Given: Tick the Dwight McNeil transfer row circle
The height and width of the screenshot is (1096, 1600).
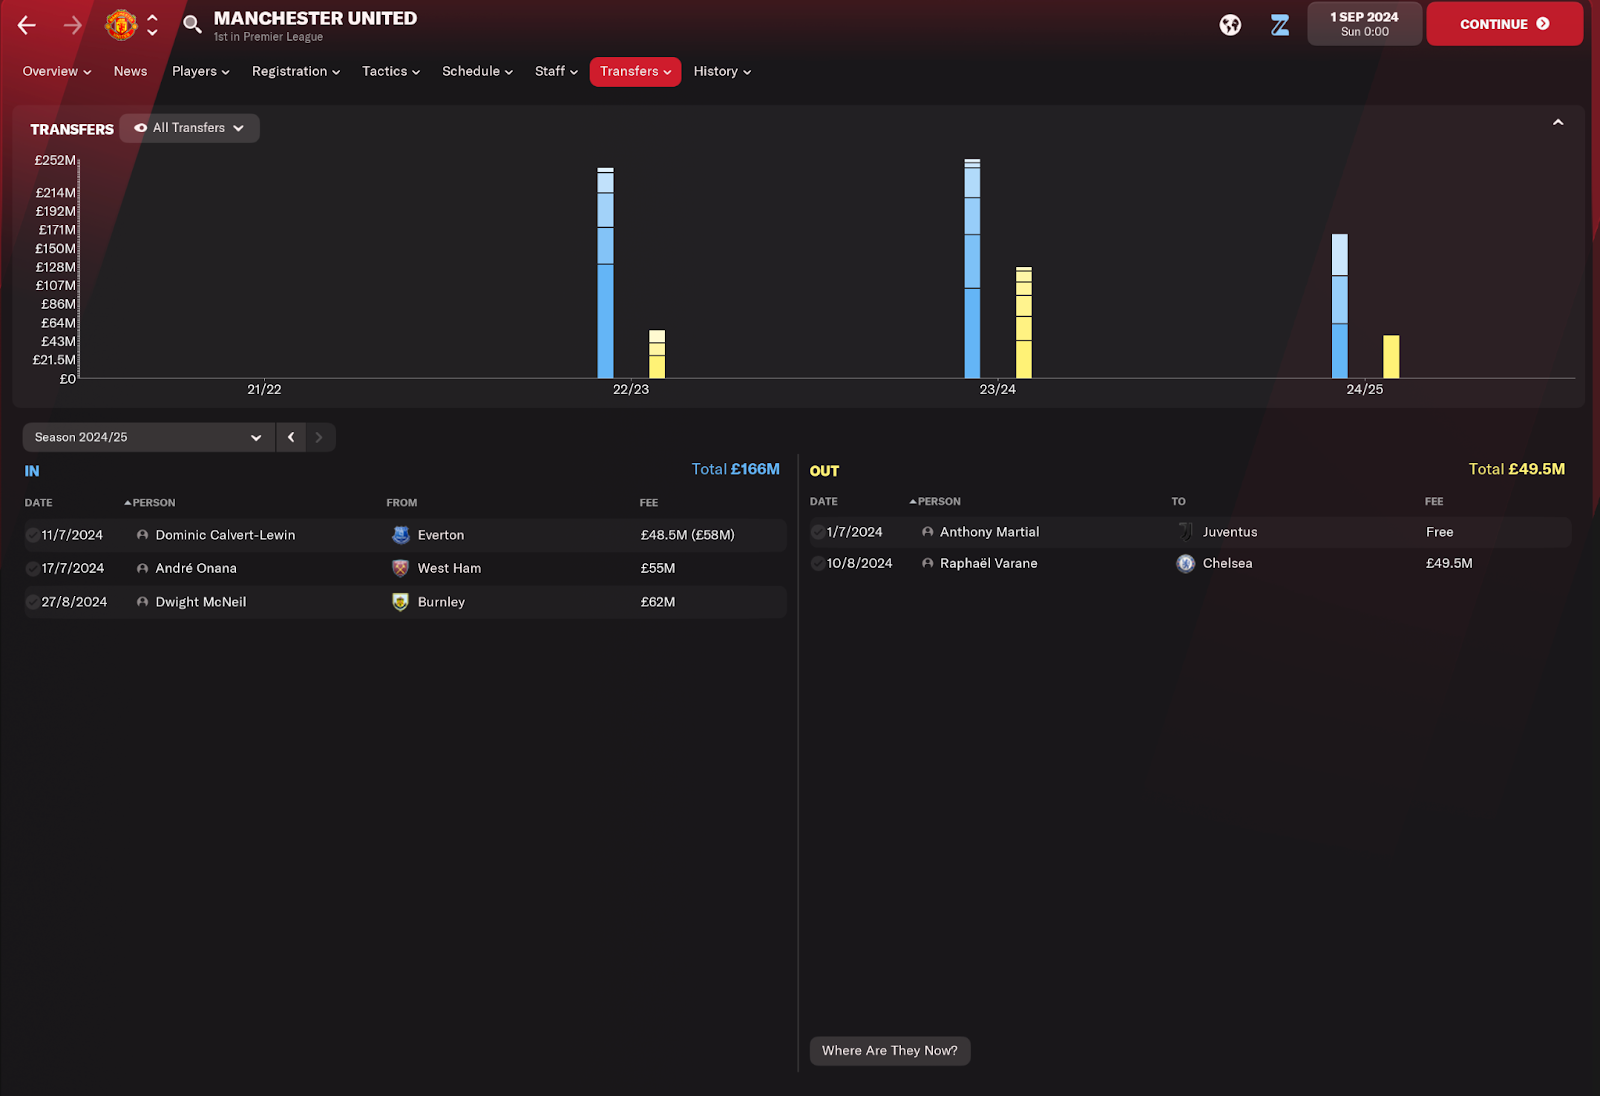Looking at the screenshot, I should coord(33,602).
